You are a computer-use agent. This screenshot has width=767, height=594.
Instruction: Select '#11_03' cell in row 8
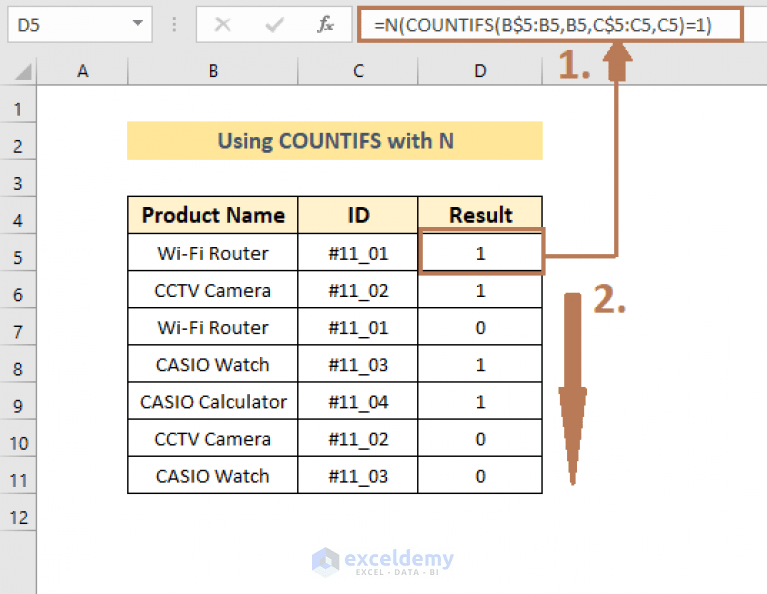(x=358, y=364)
